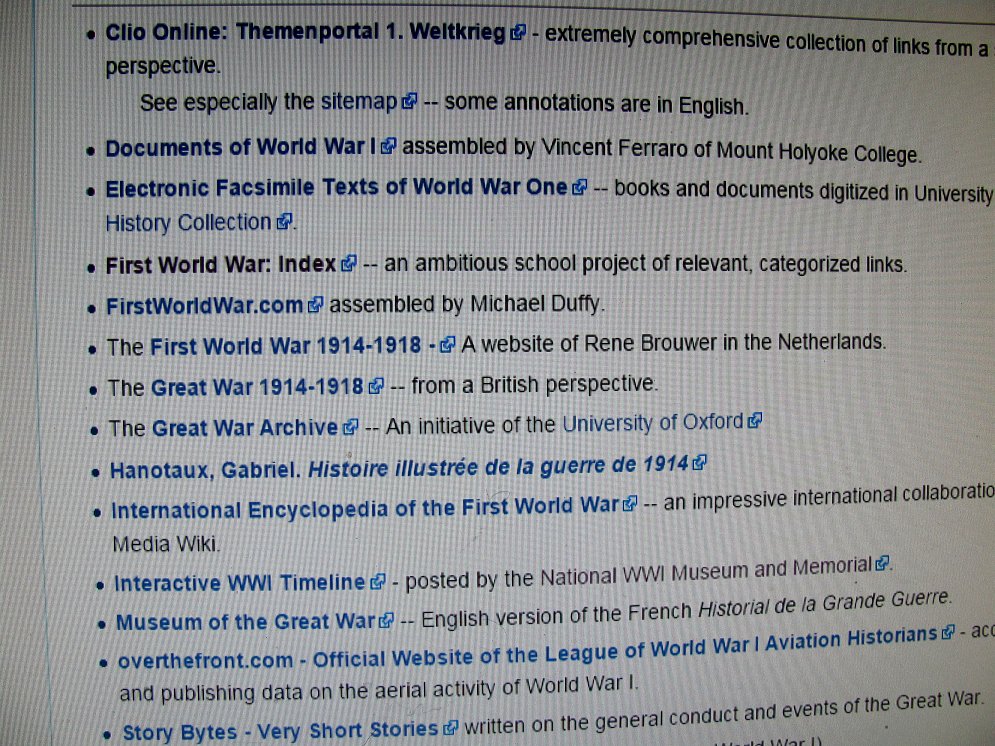The width and height of the screenshot is (995, 746).
Task: Click the external-link icon after 'Great War Archive'
Action: tap(350, 427)
